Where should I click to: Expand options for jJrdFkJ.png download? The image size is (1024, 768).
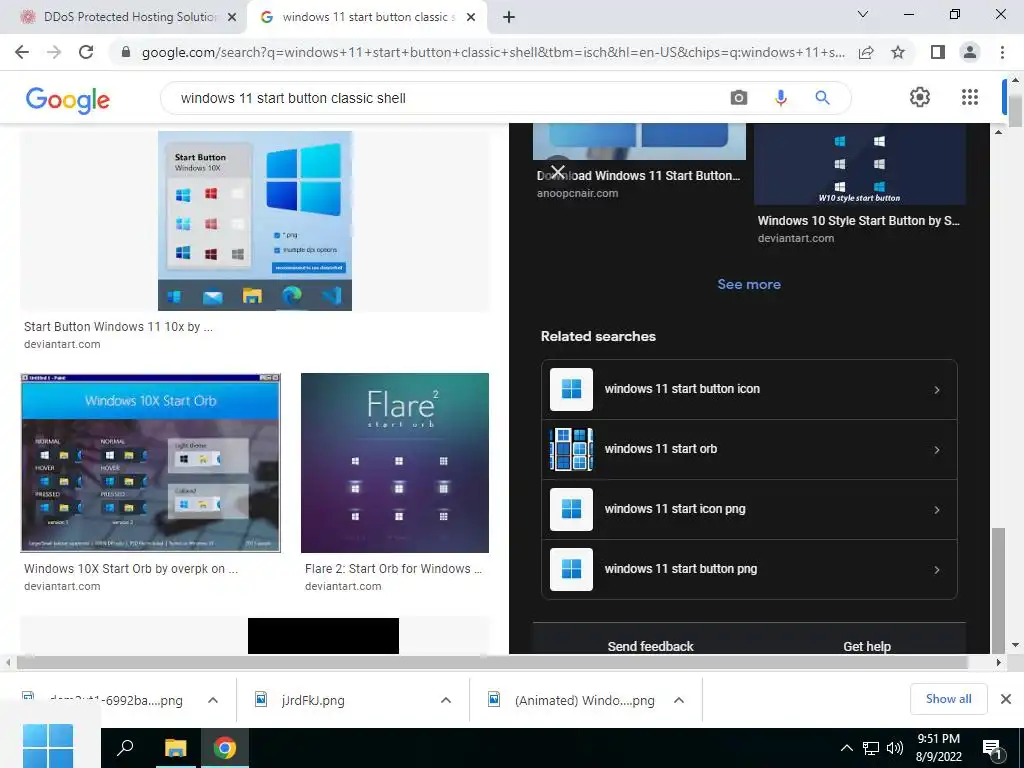pyautogui.click(x=446, y=700)
